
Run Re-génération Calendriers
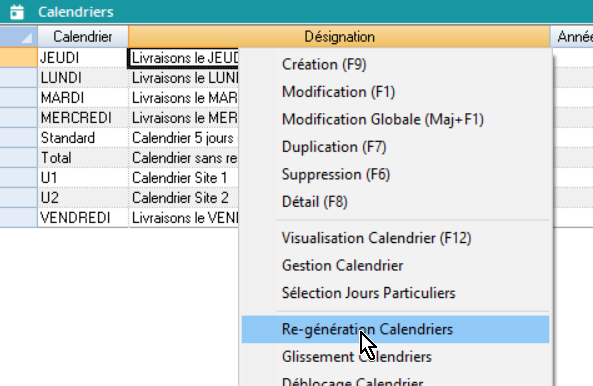pyautogui.click(x=395, y=330)
